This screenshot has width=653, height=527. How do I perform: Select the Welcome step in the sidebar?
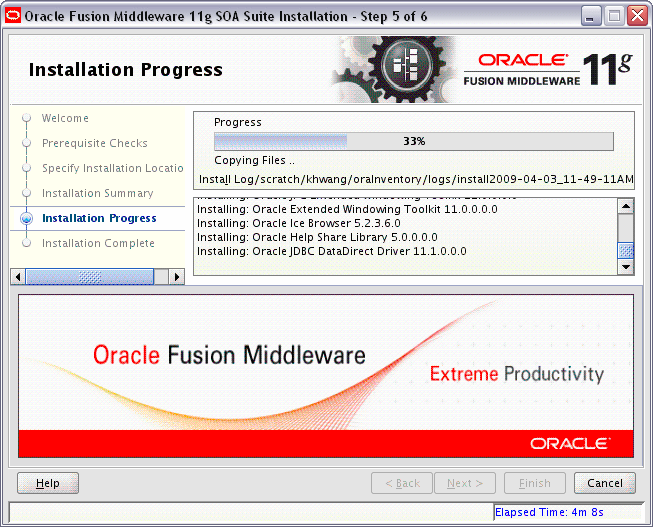(65, 118)
